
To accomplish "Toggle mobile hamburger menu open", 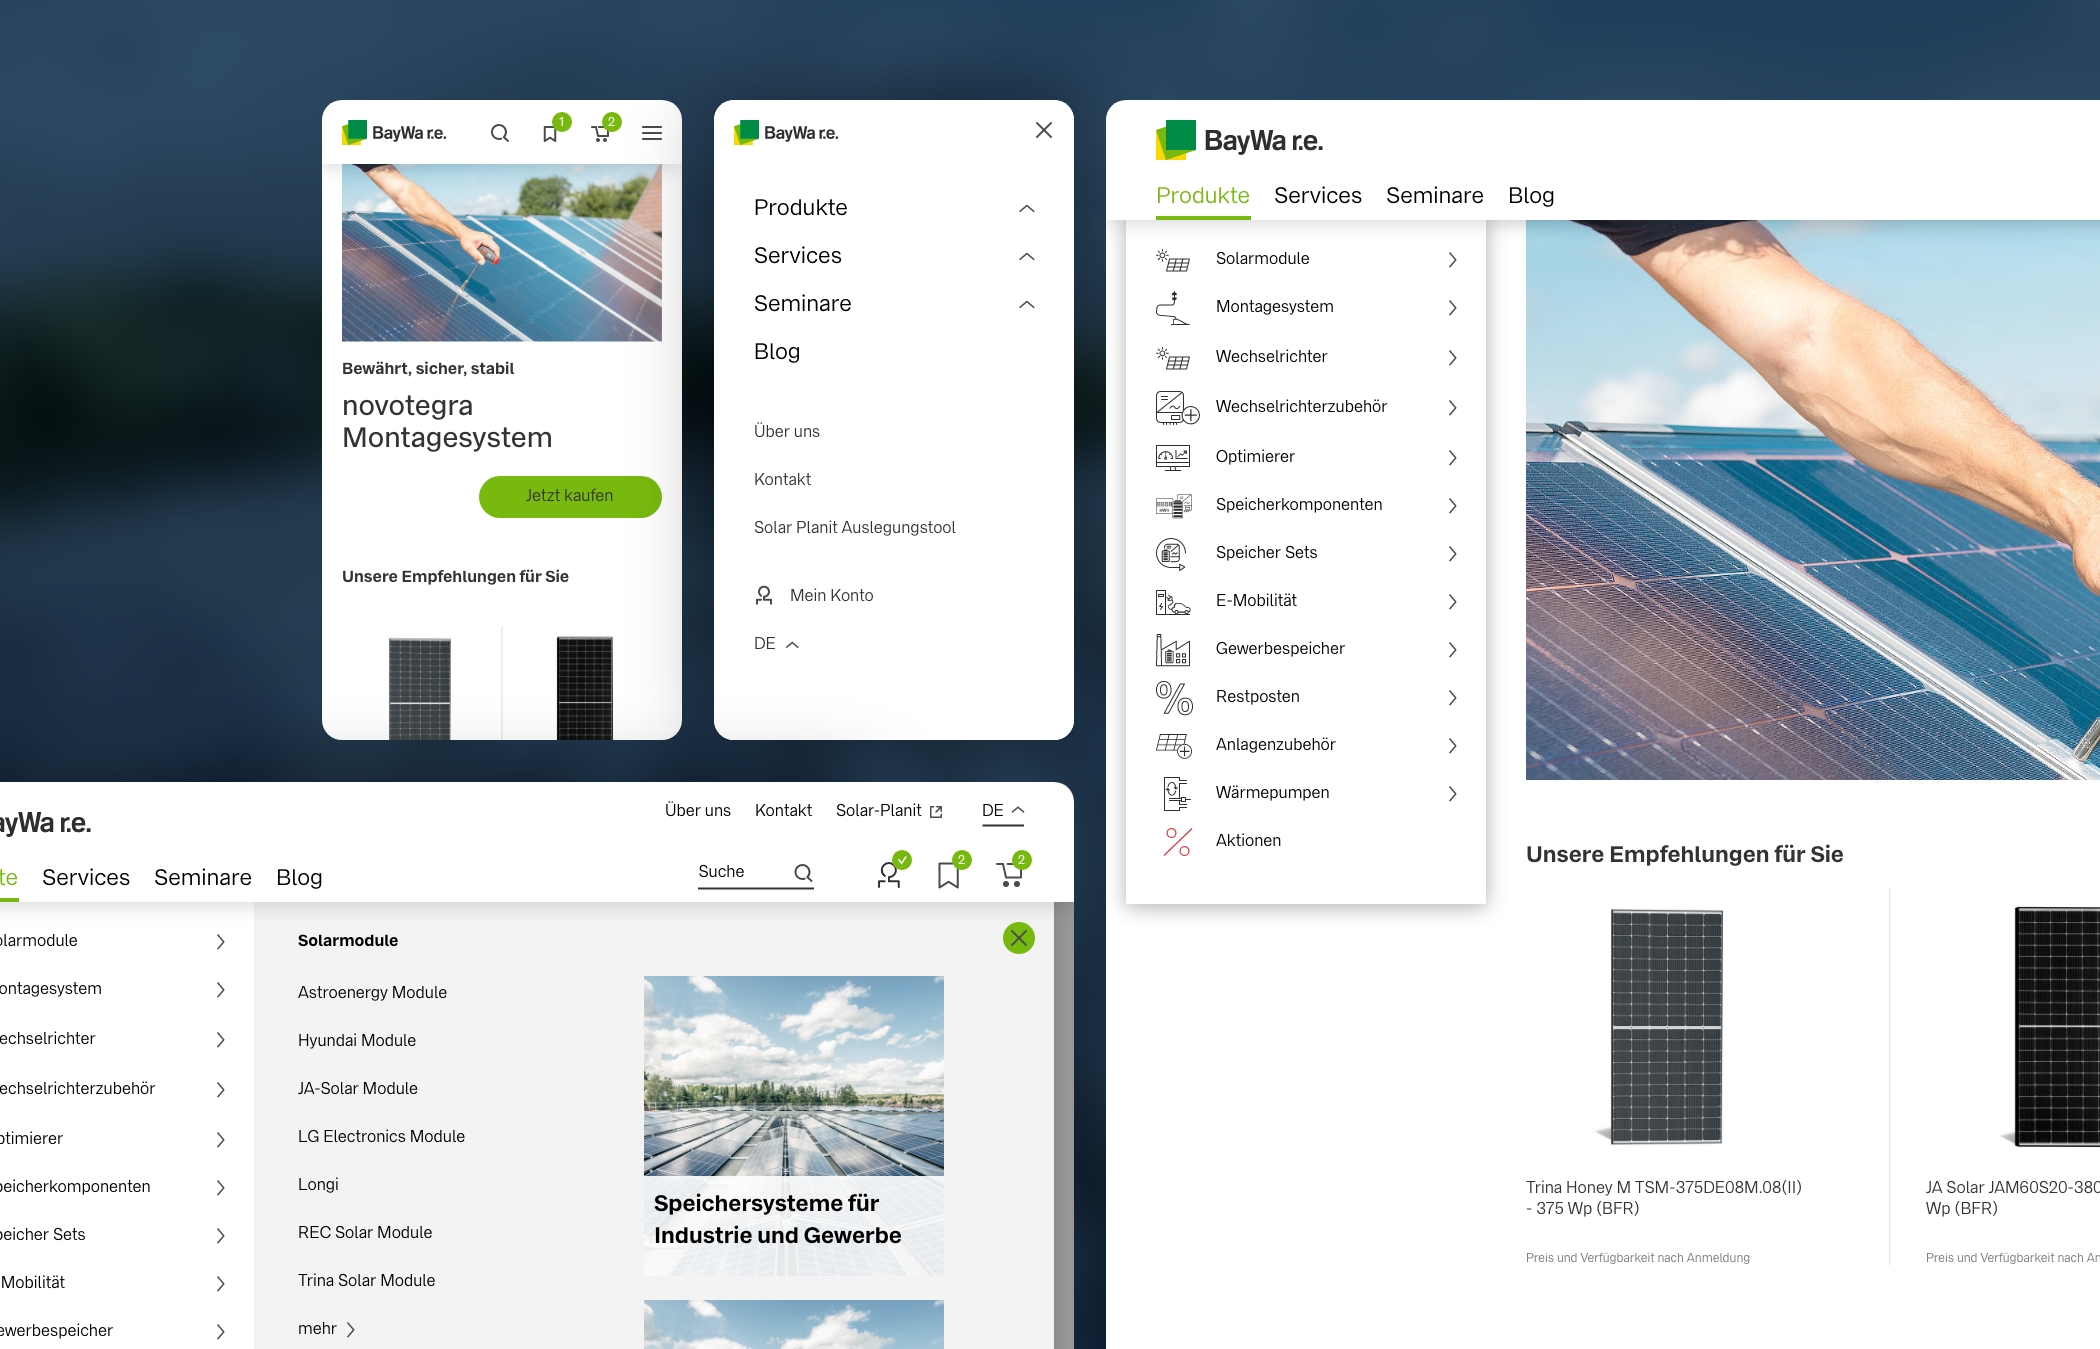I will click(654, 132).
